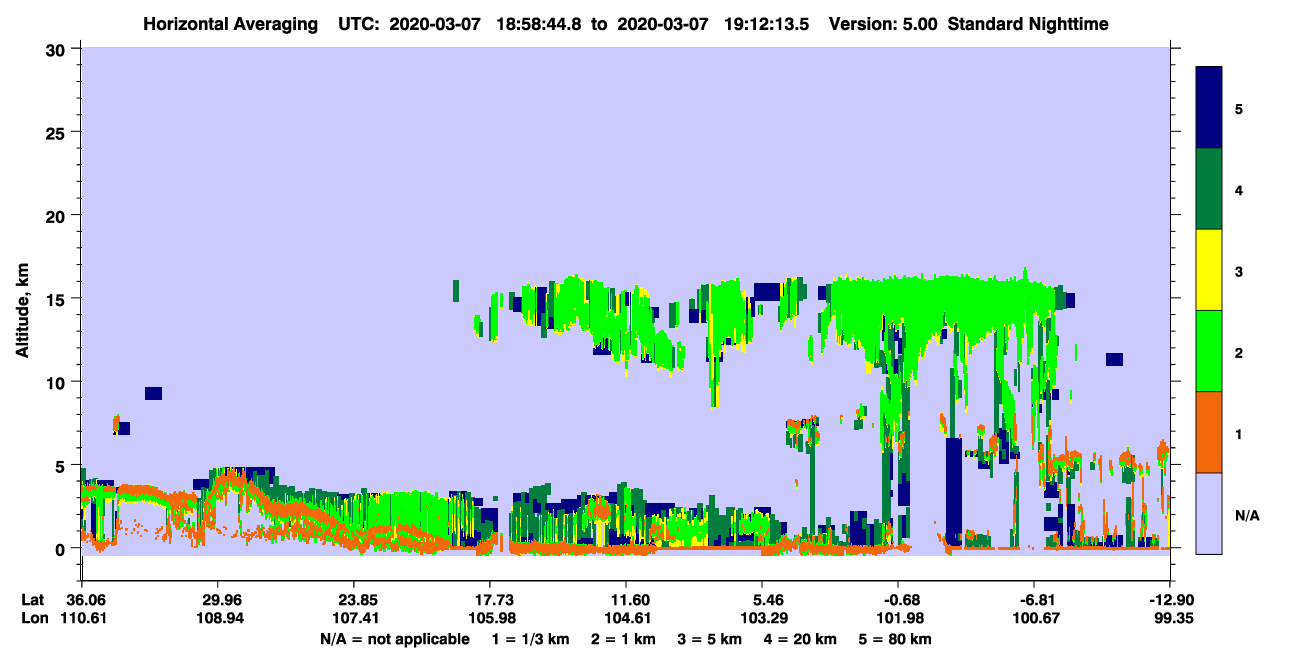Image resolution: width=1300 pixels, height=667 pixels.
Task: Click the date '2020-03-07' after 'UTC:'
Action: [433, 23]
